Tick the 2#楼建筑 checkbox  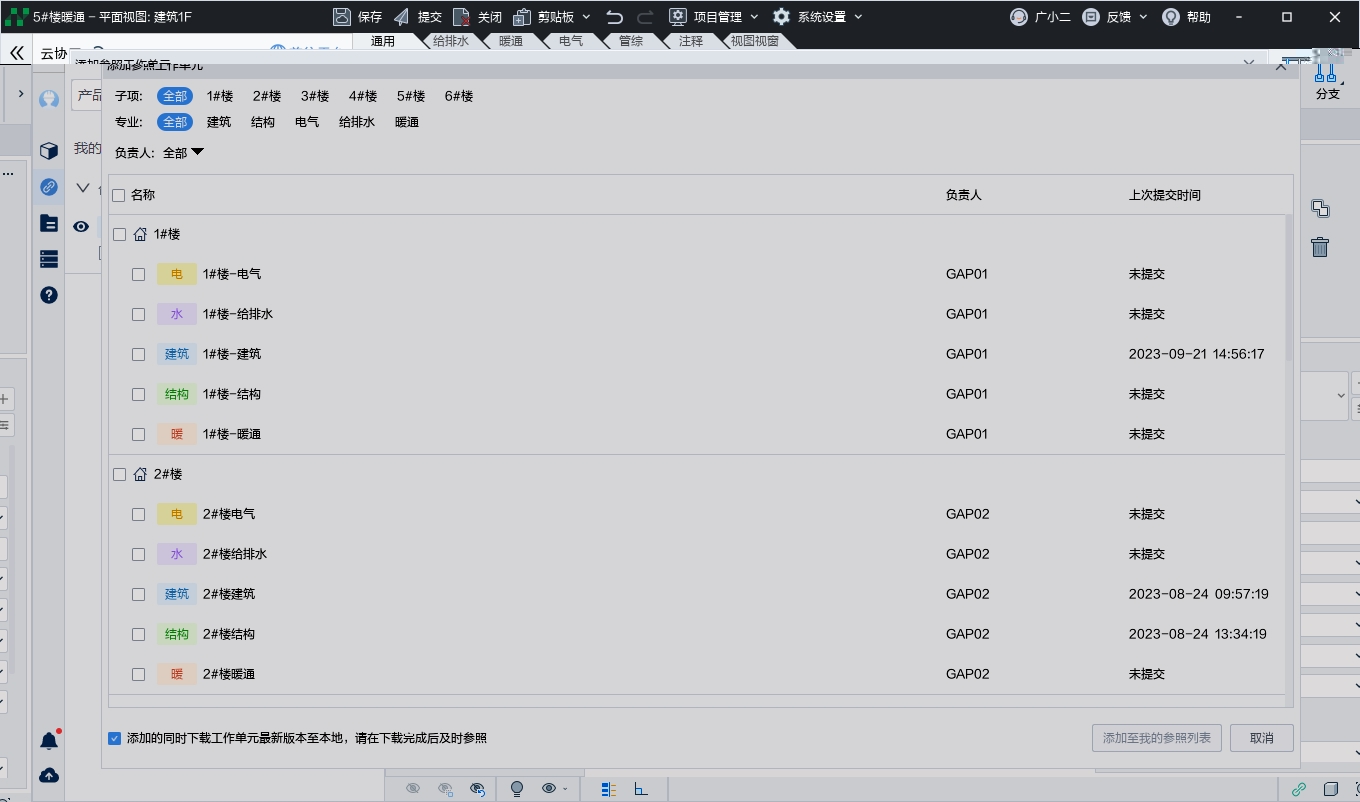pyautogui.click(x=139, y=594)
